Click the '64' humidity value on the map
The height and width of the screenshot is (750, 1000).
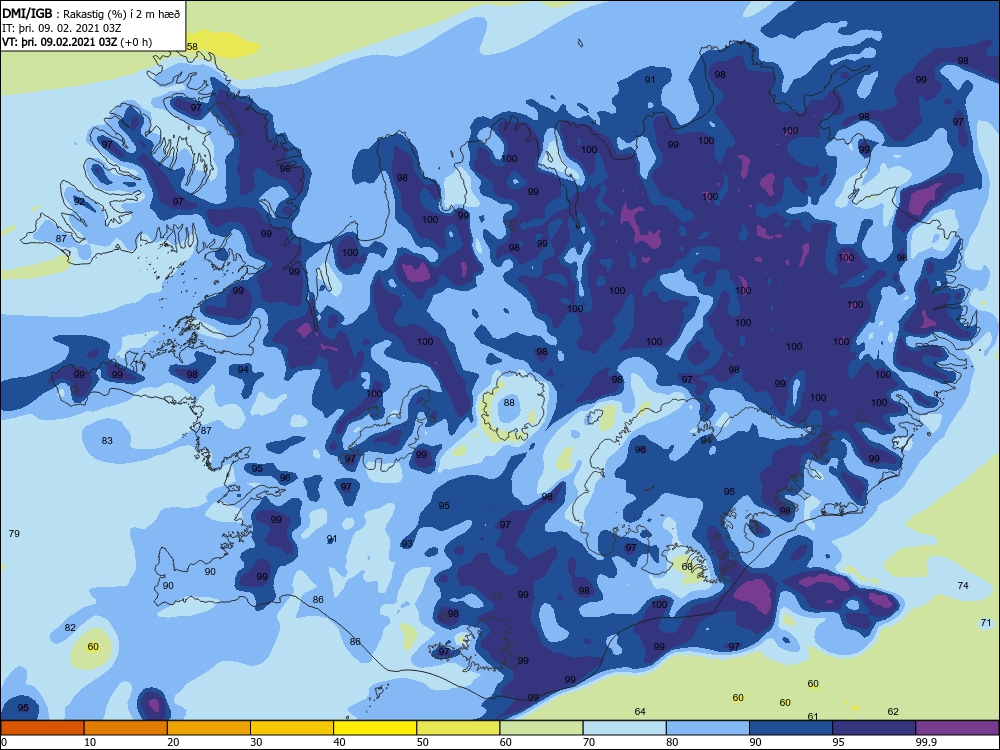coord(640,712)
